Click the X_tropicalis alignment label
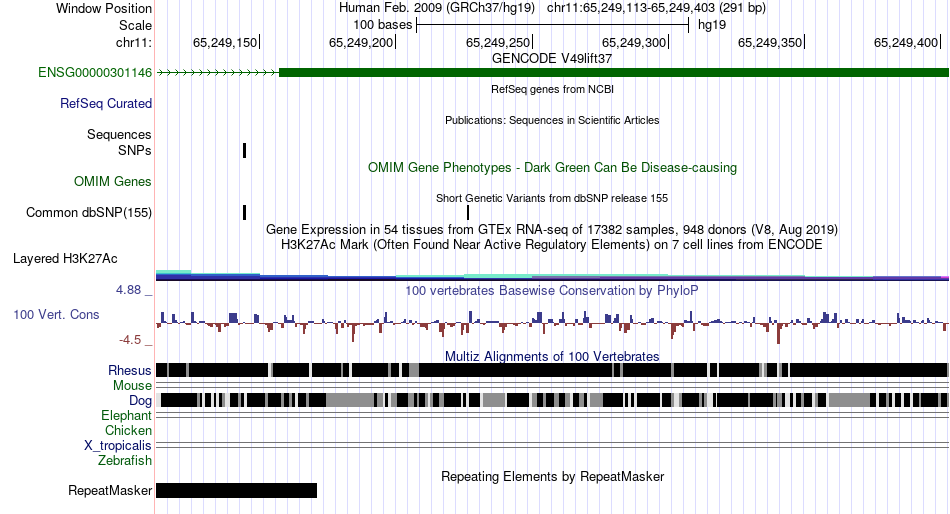950x514 pixels. [x=118, y=446]
